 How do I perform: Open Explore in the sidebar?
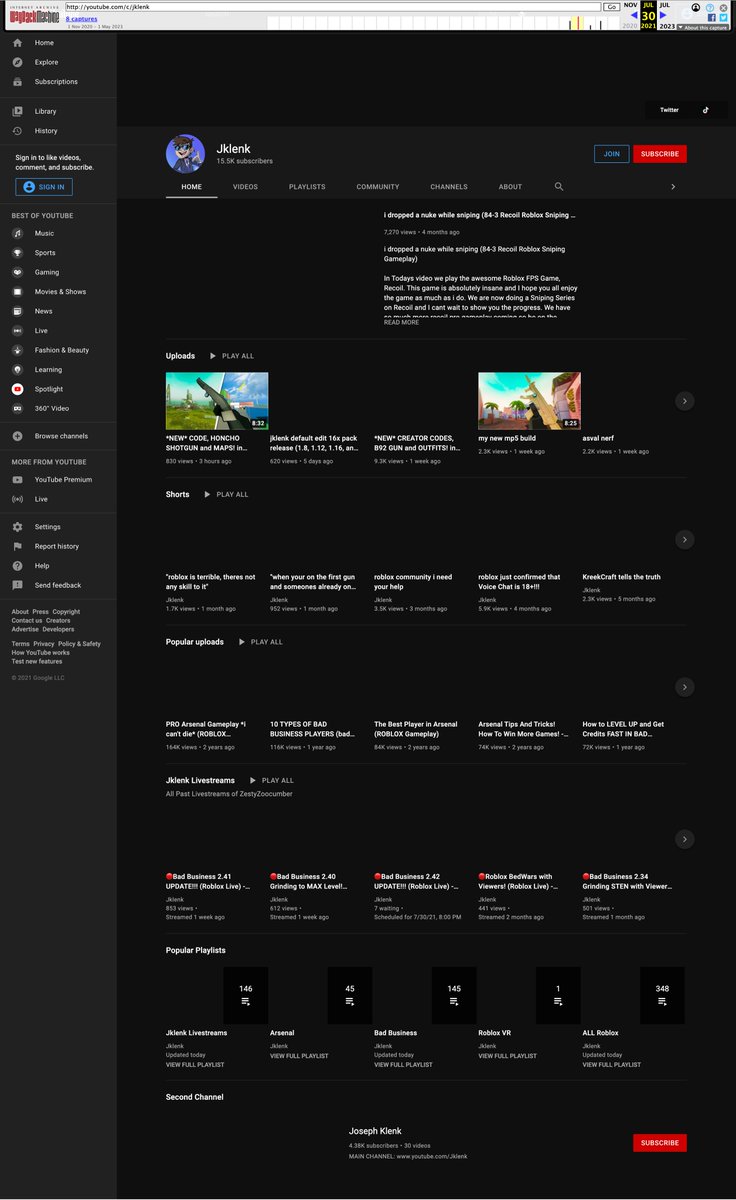pos(58,62)
